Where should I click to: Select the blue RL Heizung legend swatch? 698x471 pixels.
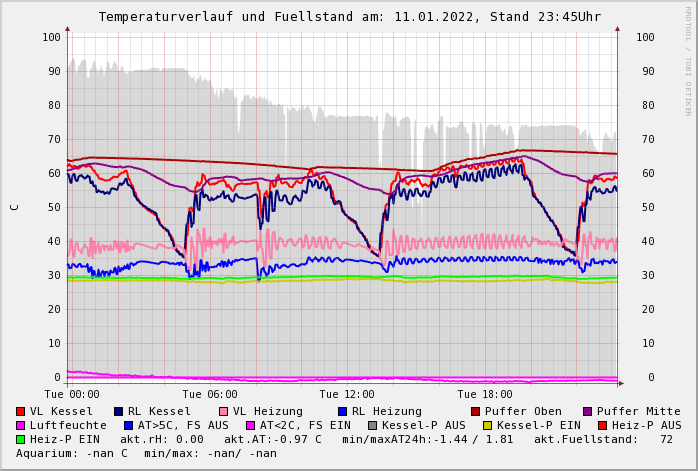343,411
